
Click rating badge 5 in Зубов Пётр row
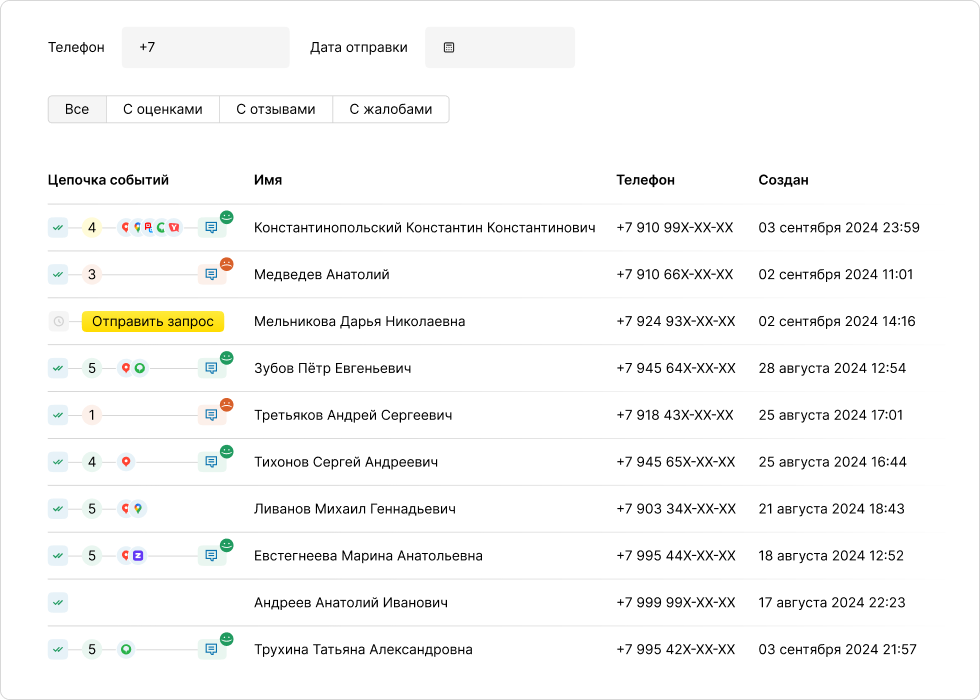[92, 368]
